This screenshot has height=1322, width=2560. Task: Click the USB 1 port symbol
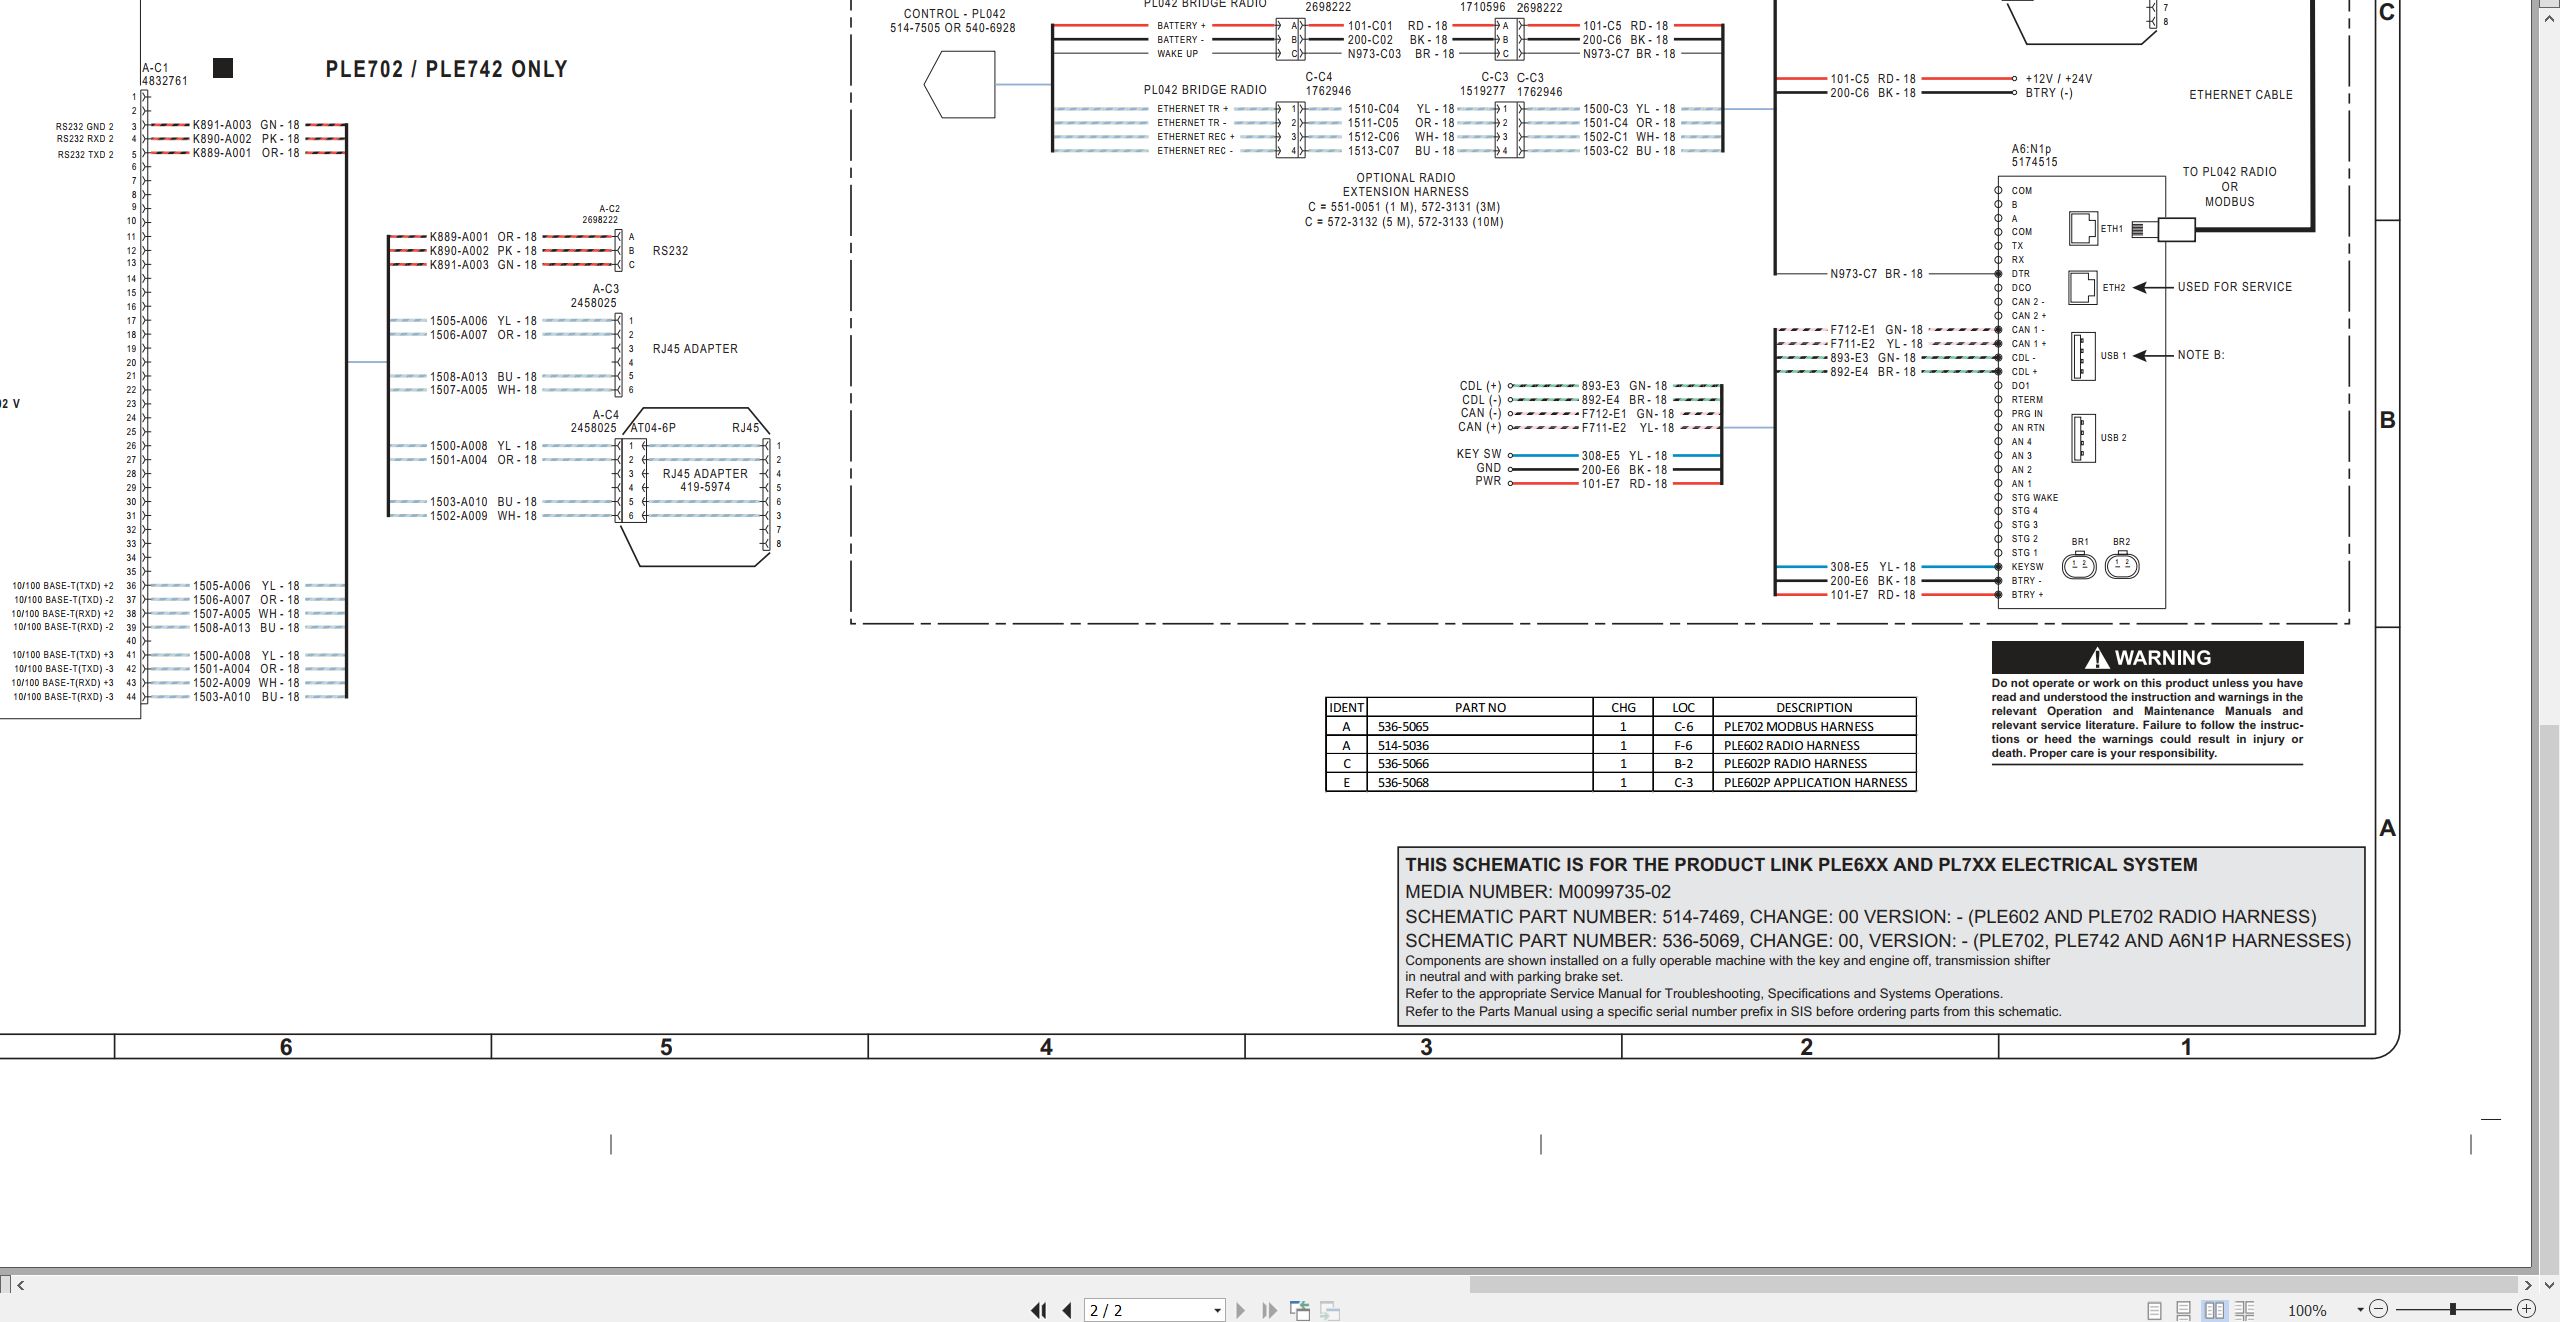[x=2083, y=356]
